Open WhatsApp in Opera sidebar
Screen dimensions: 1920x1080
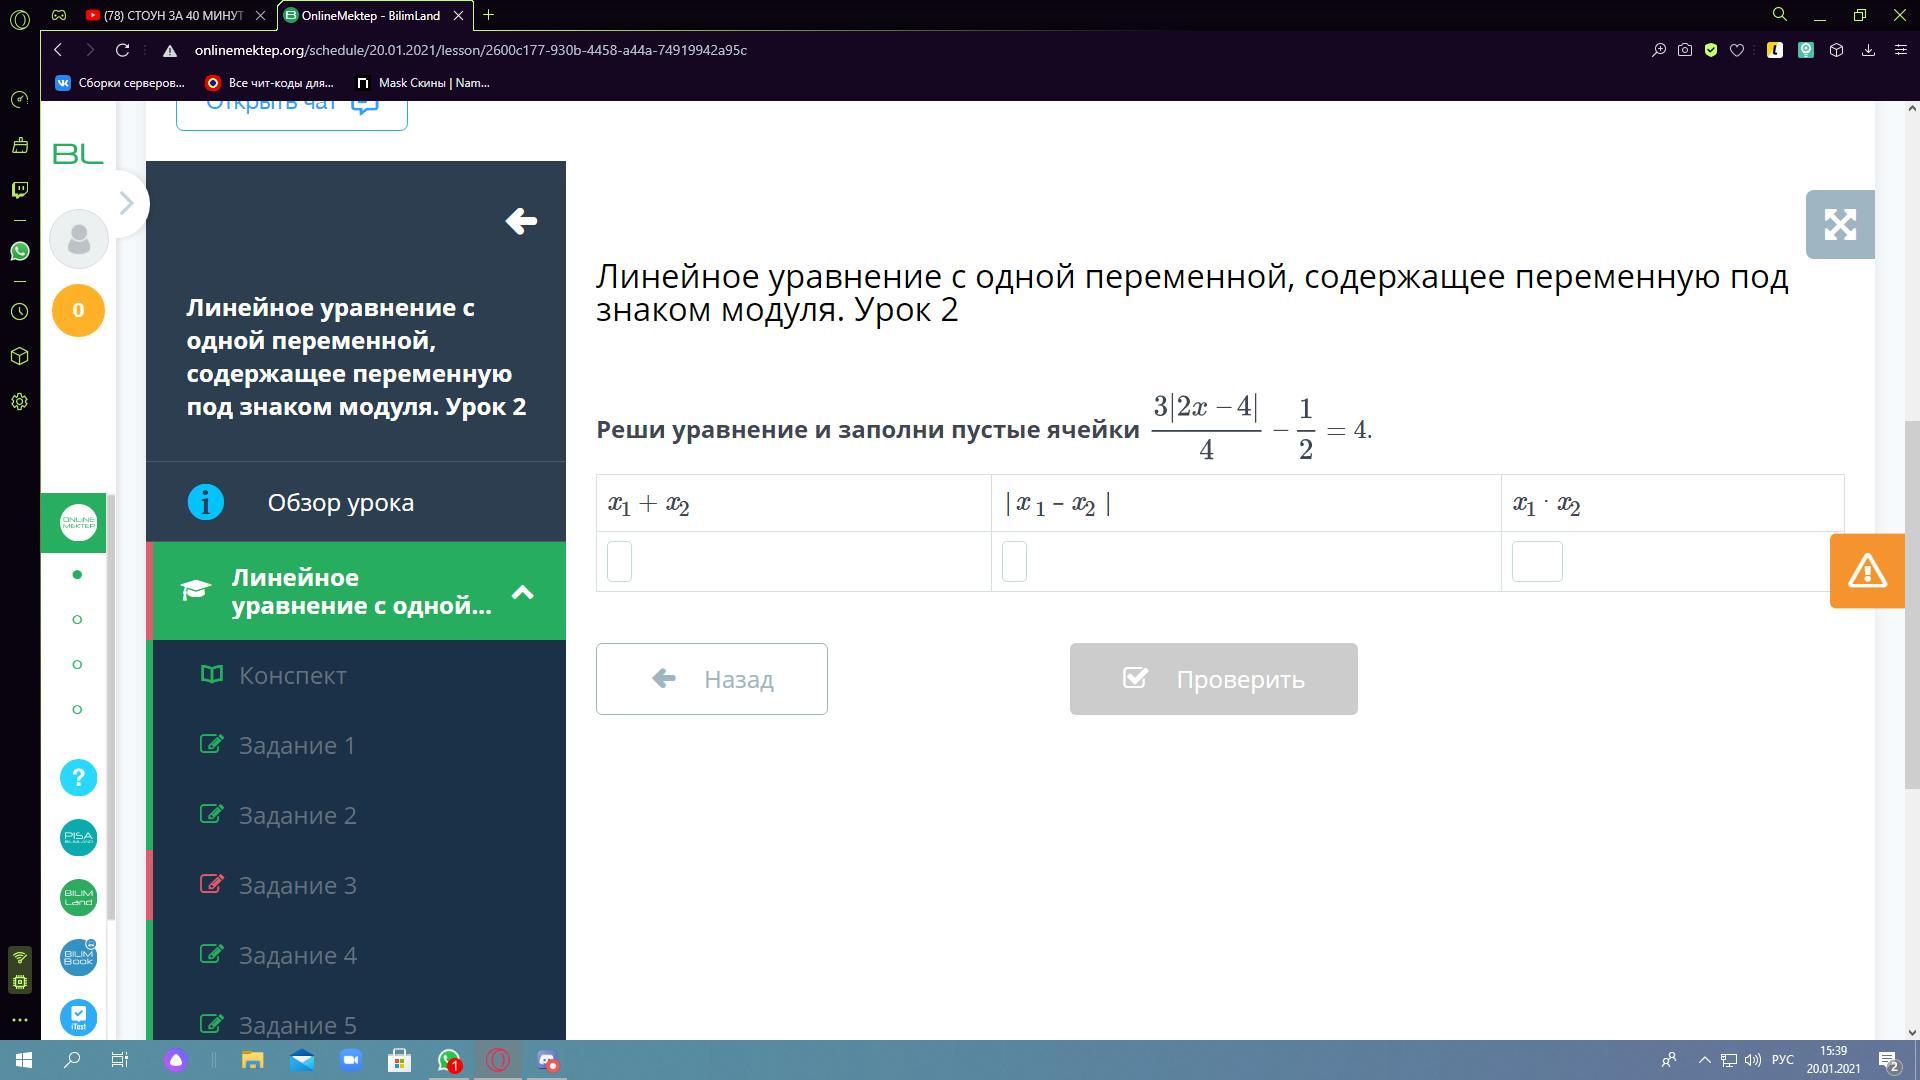[19, 251]
